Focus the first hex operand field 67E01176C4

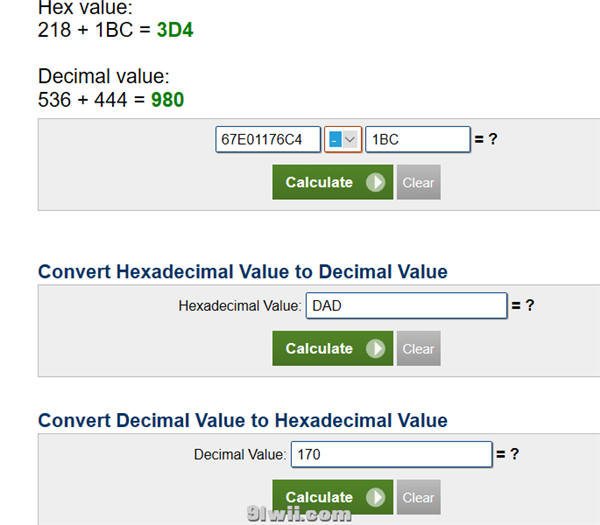268,139
